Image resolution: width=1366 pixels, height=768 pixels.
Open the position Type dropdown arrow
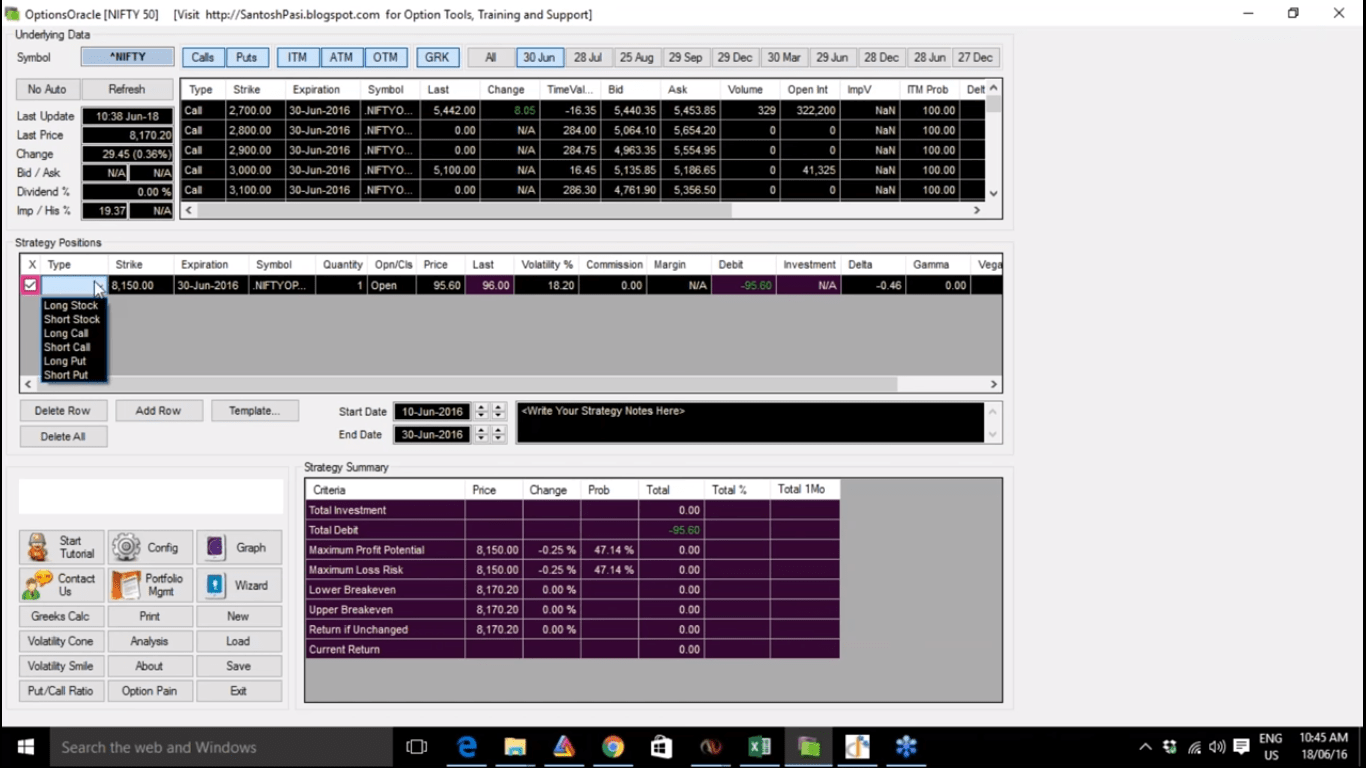(99, 286)
